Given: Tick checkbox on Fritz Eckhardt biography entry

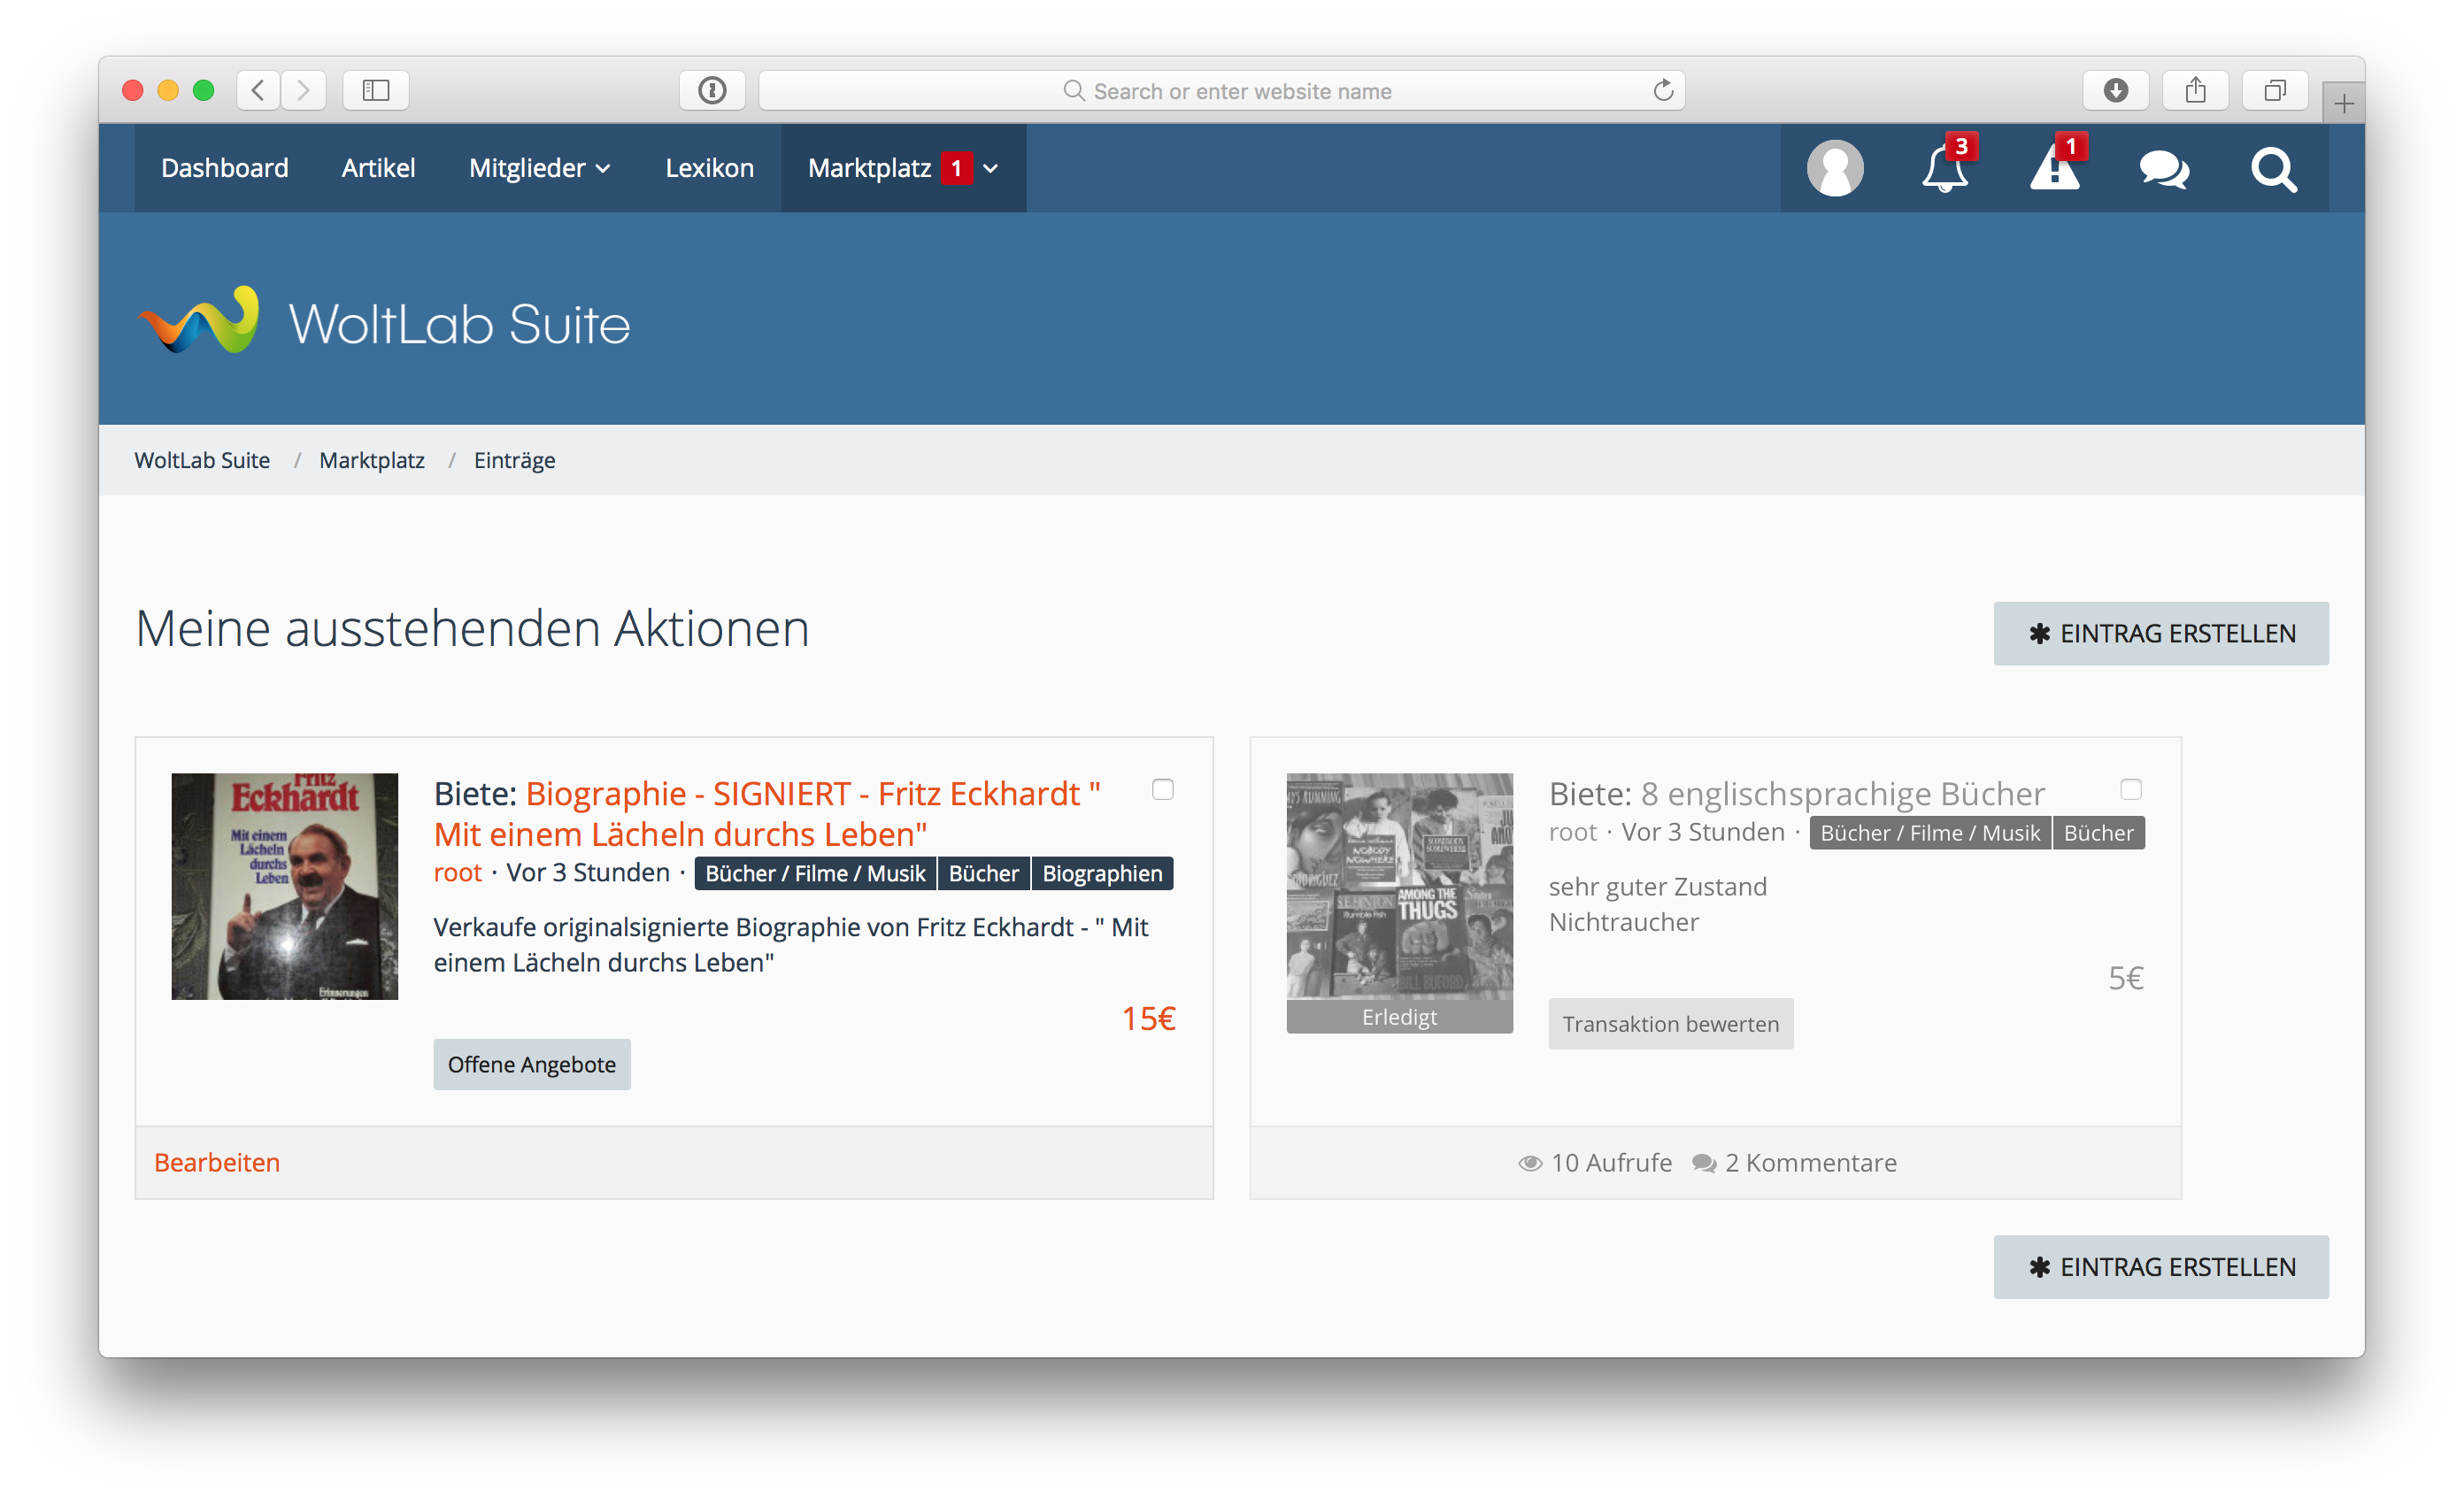Looking at the screenshot, I should (x=1162, y=789).
